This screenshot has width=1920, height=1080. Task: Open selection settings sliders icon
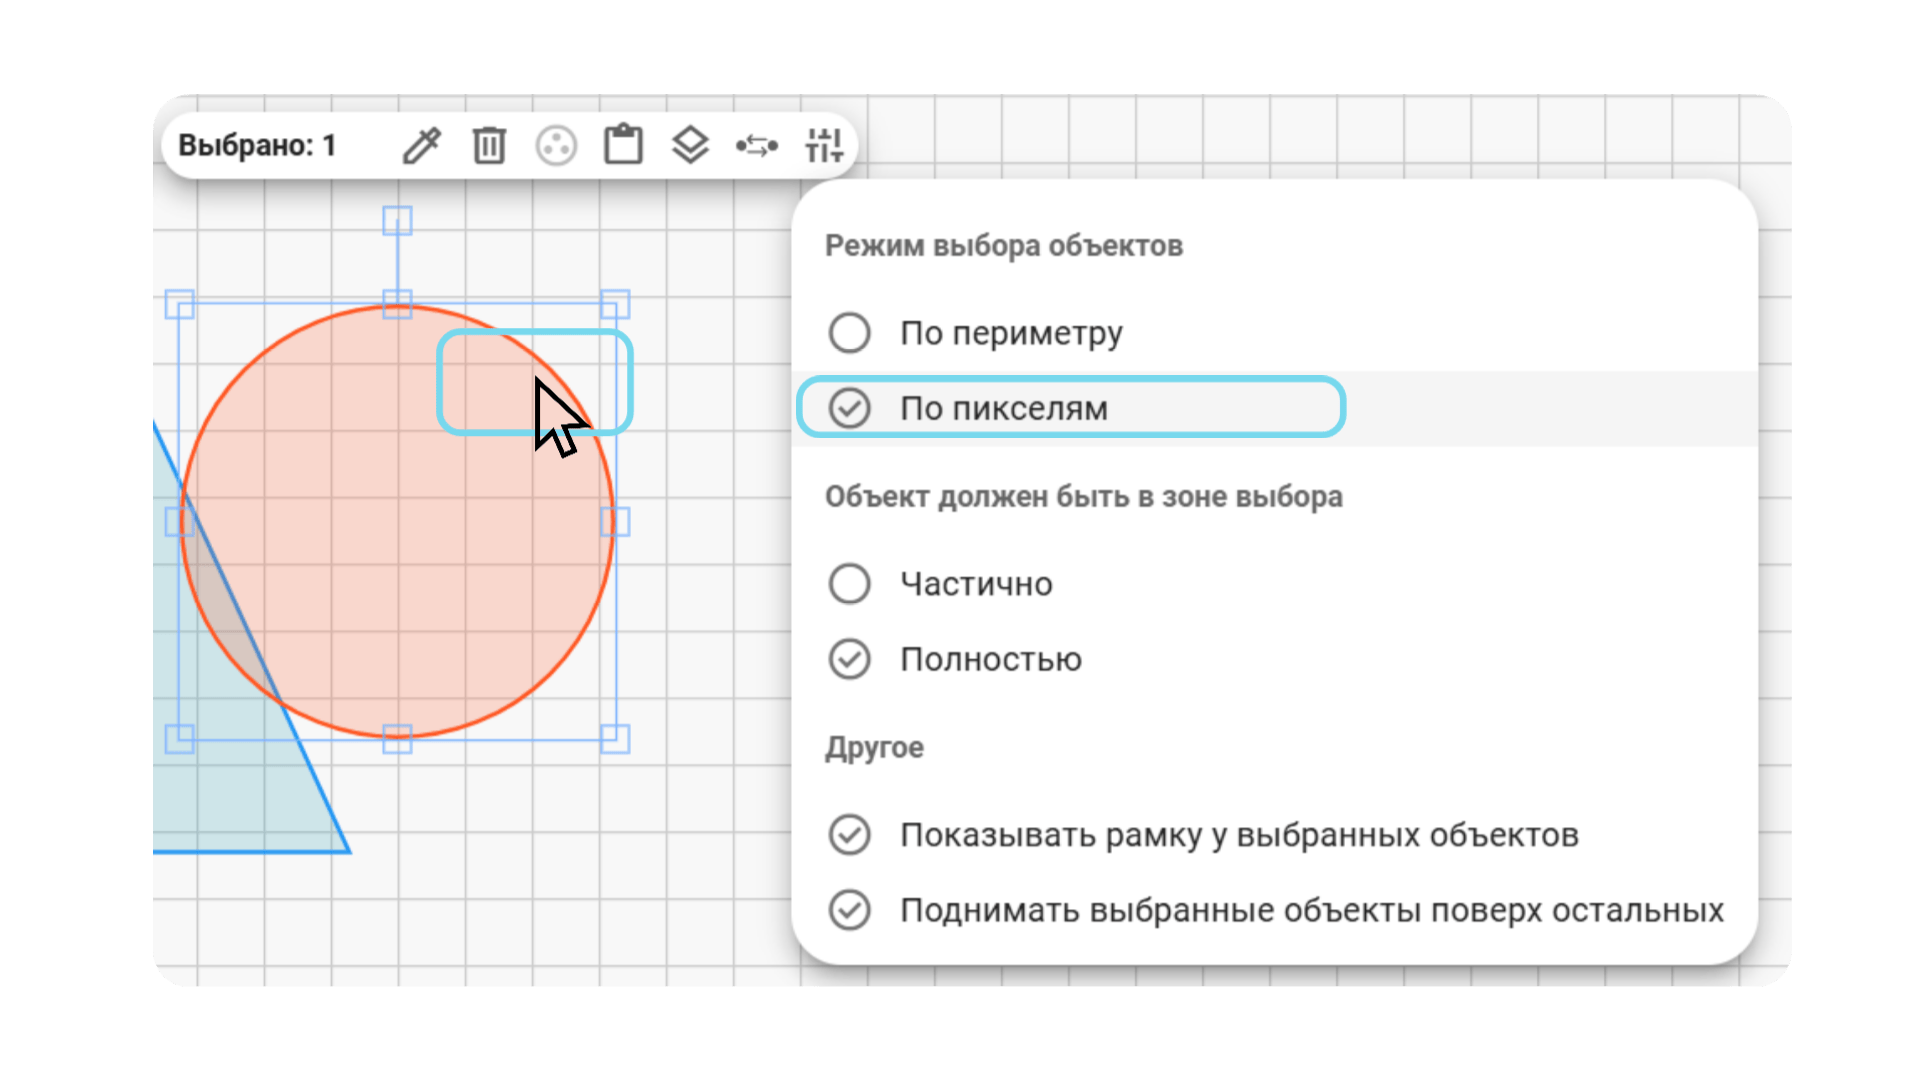click(824, 146)
